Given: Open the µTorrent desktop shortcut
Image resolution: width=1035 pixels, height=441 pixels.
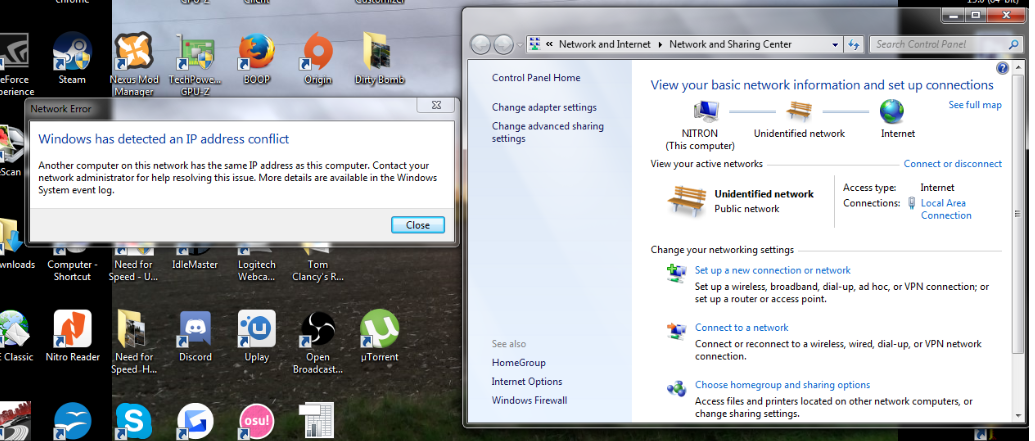Looking at the screenshot, I should [x=380, y=335].
